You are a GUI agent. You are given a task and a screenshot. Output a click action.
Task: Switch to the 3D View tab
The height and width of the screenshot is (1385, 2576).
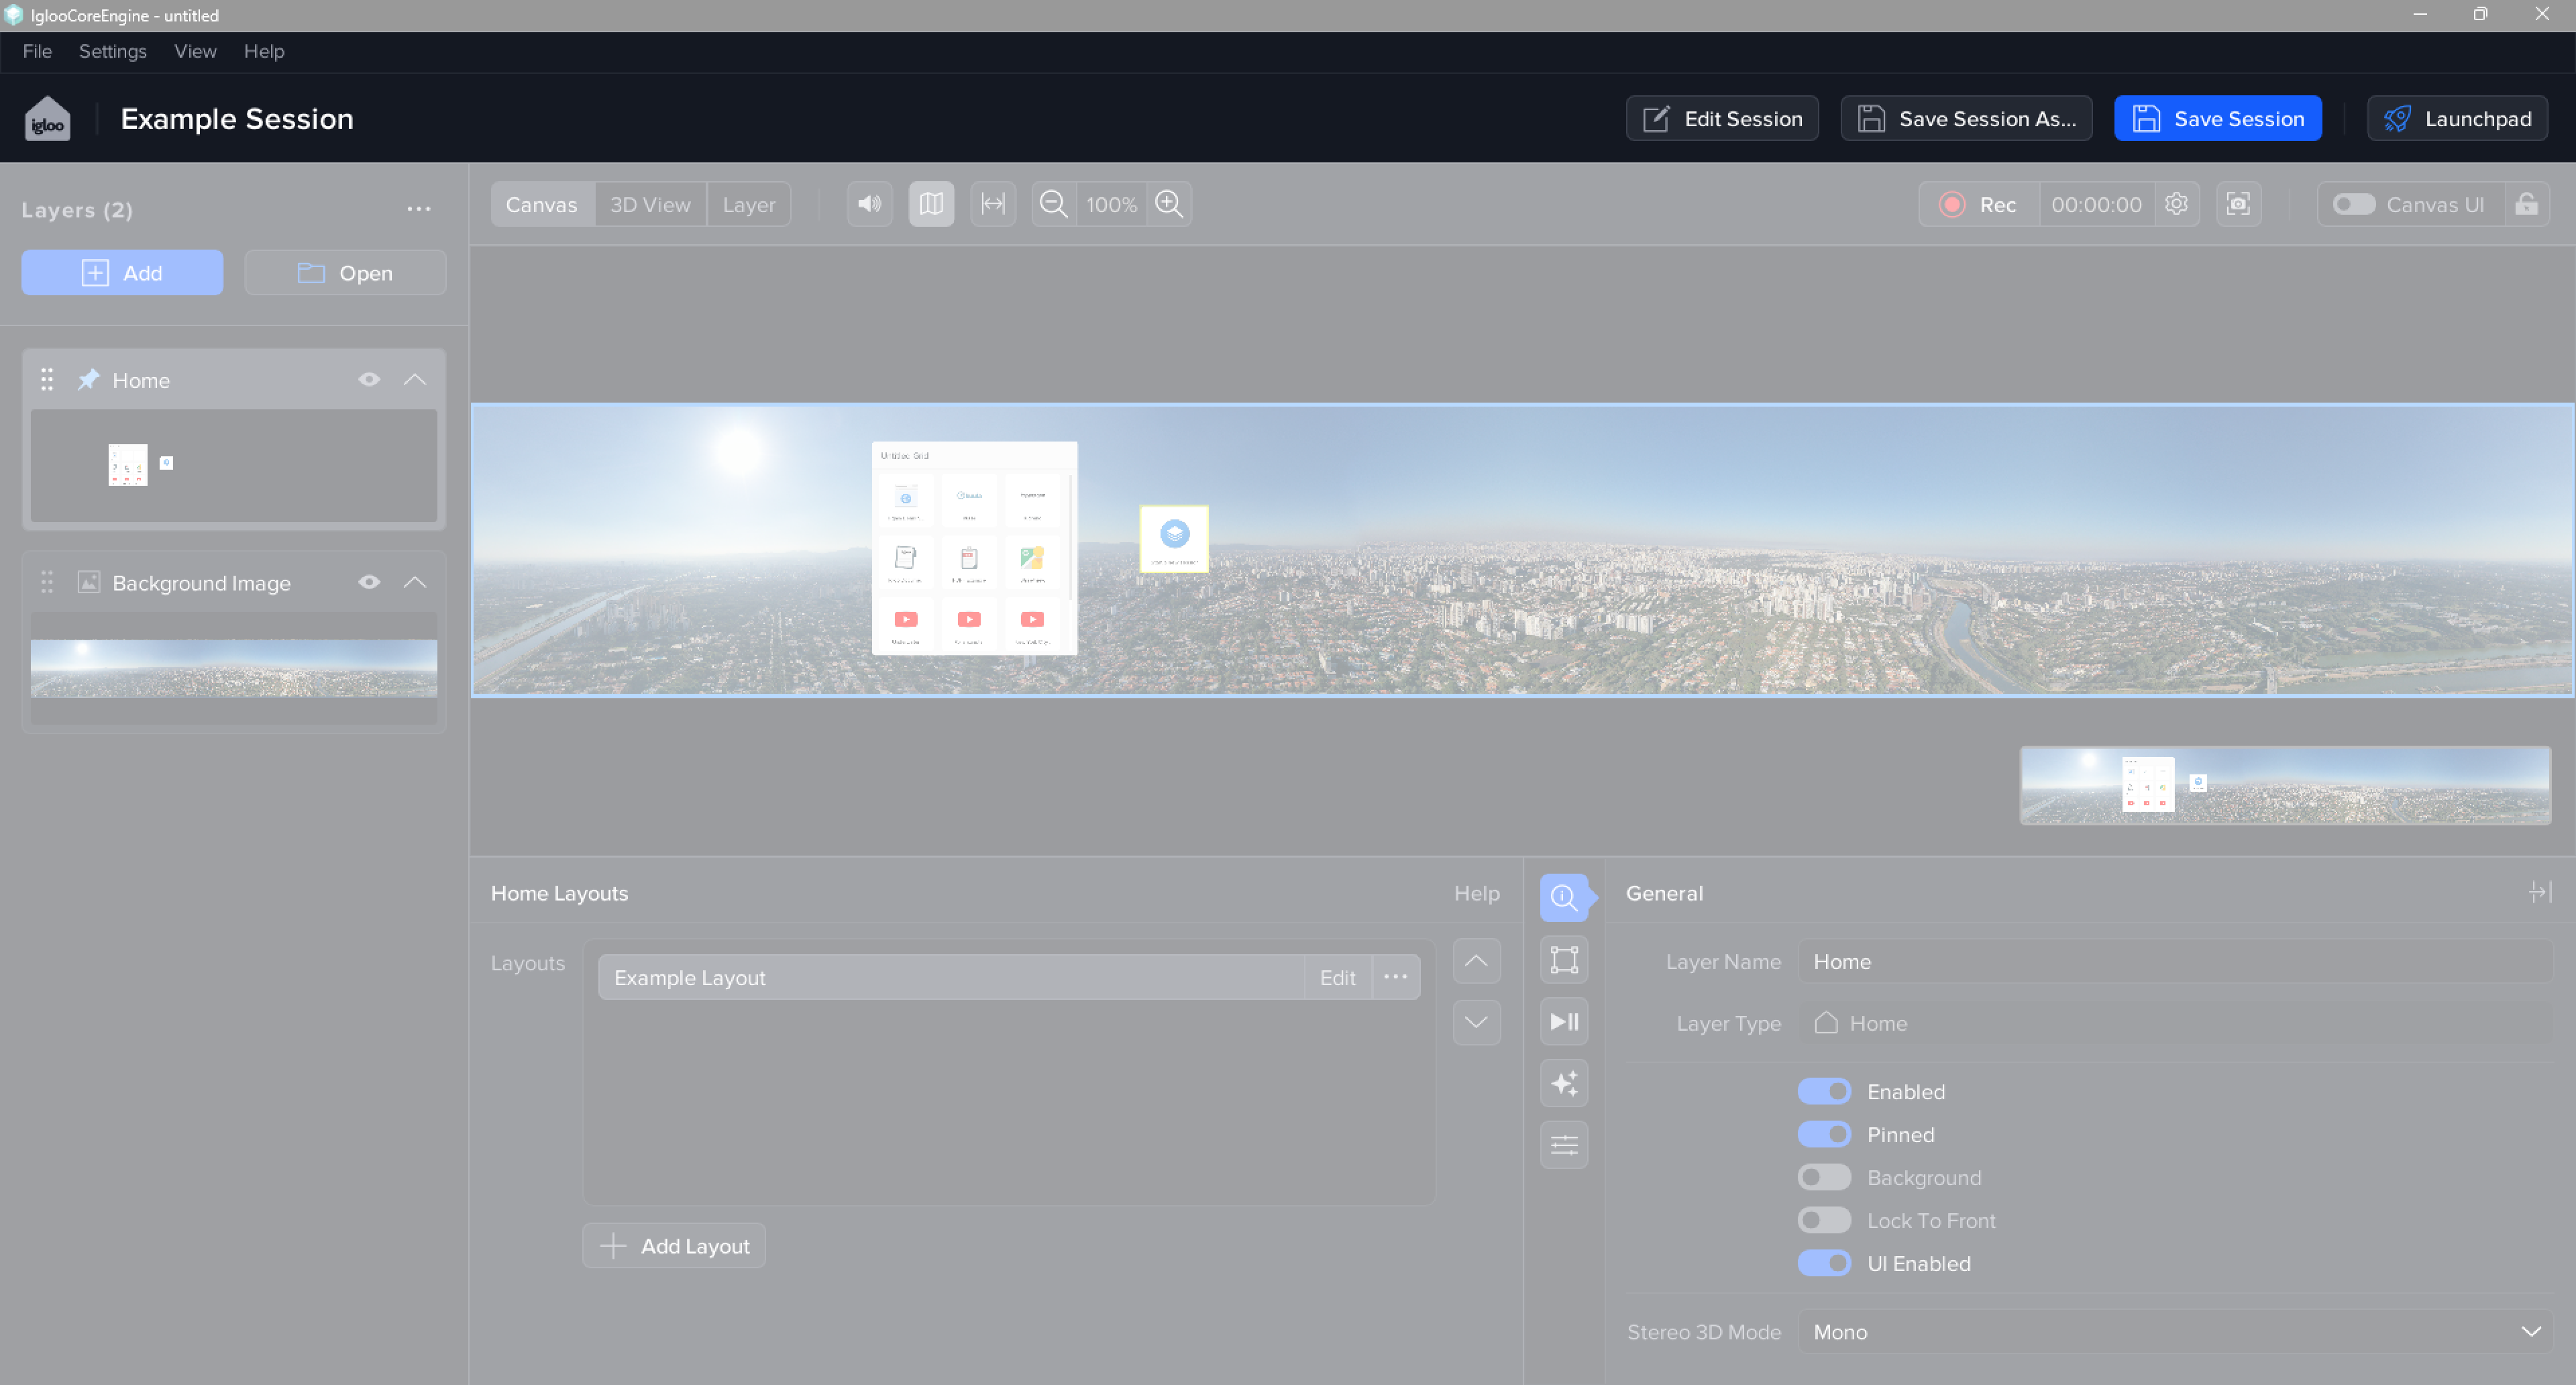point(650,204)
